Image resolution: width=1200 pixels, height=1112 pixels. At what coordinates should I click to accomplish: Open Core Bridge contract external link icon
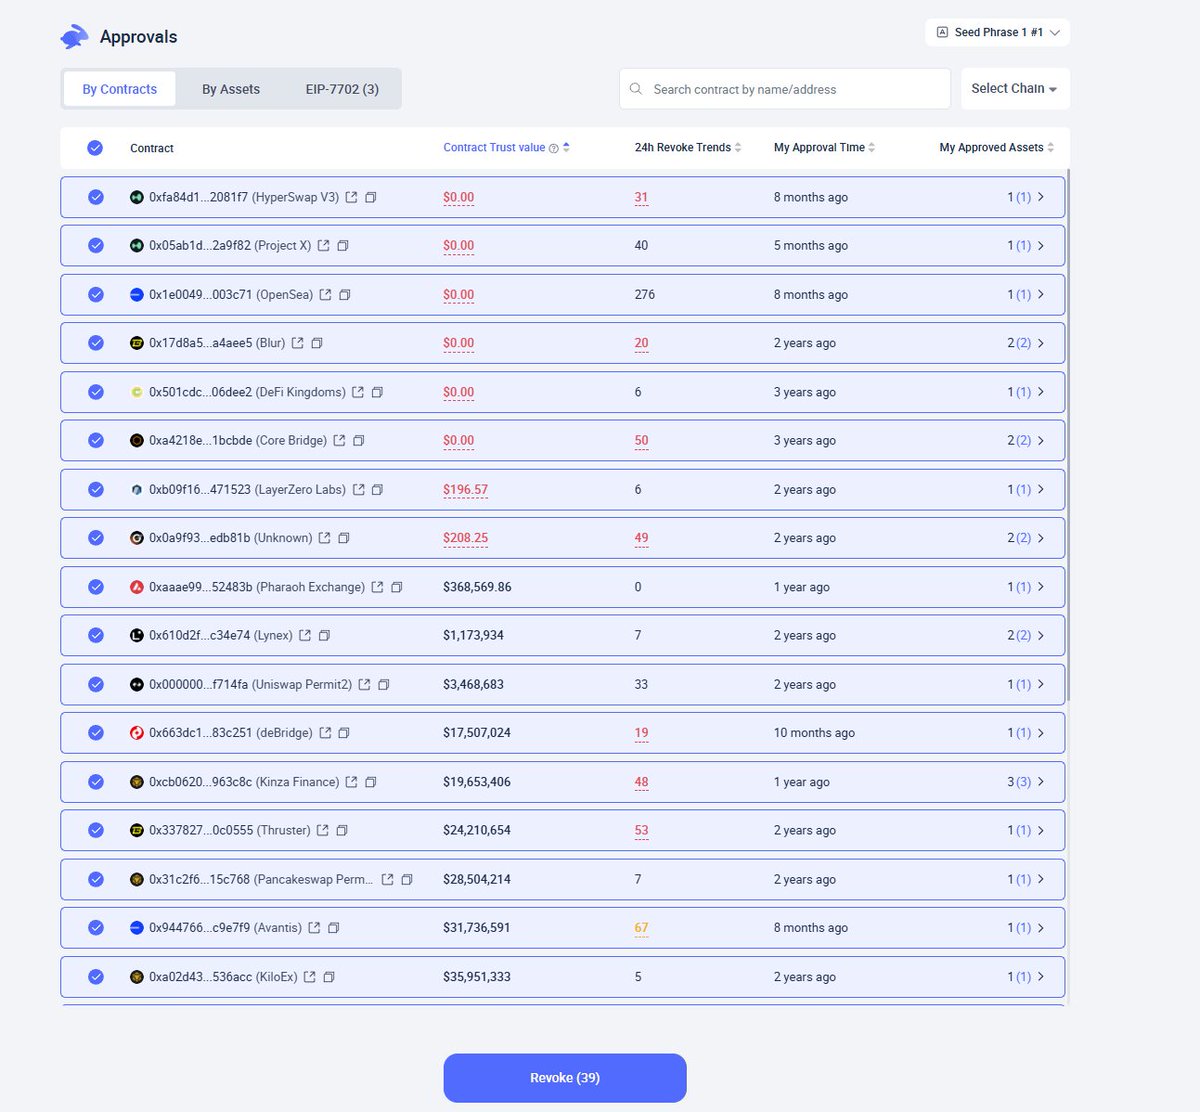click(x=339, y=440)
